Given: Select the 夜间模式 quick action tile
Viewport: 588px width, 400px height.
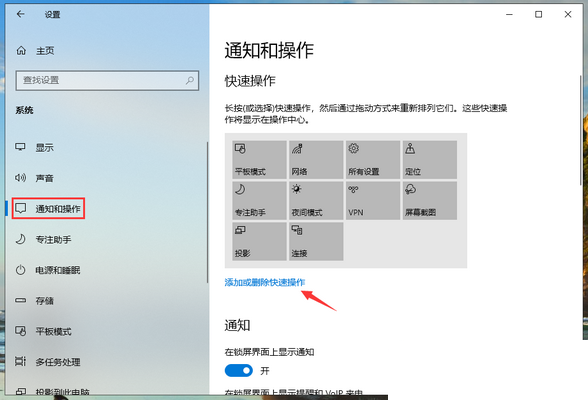Looking at the screenshot, I should 316,201.
